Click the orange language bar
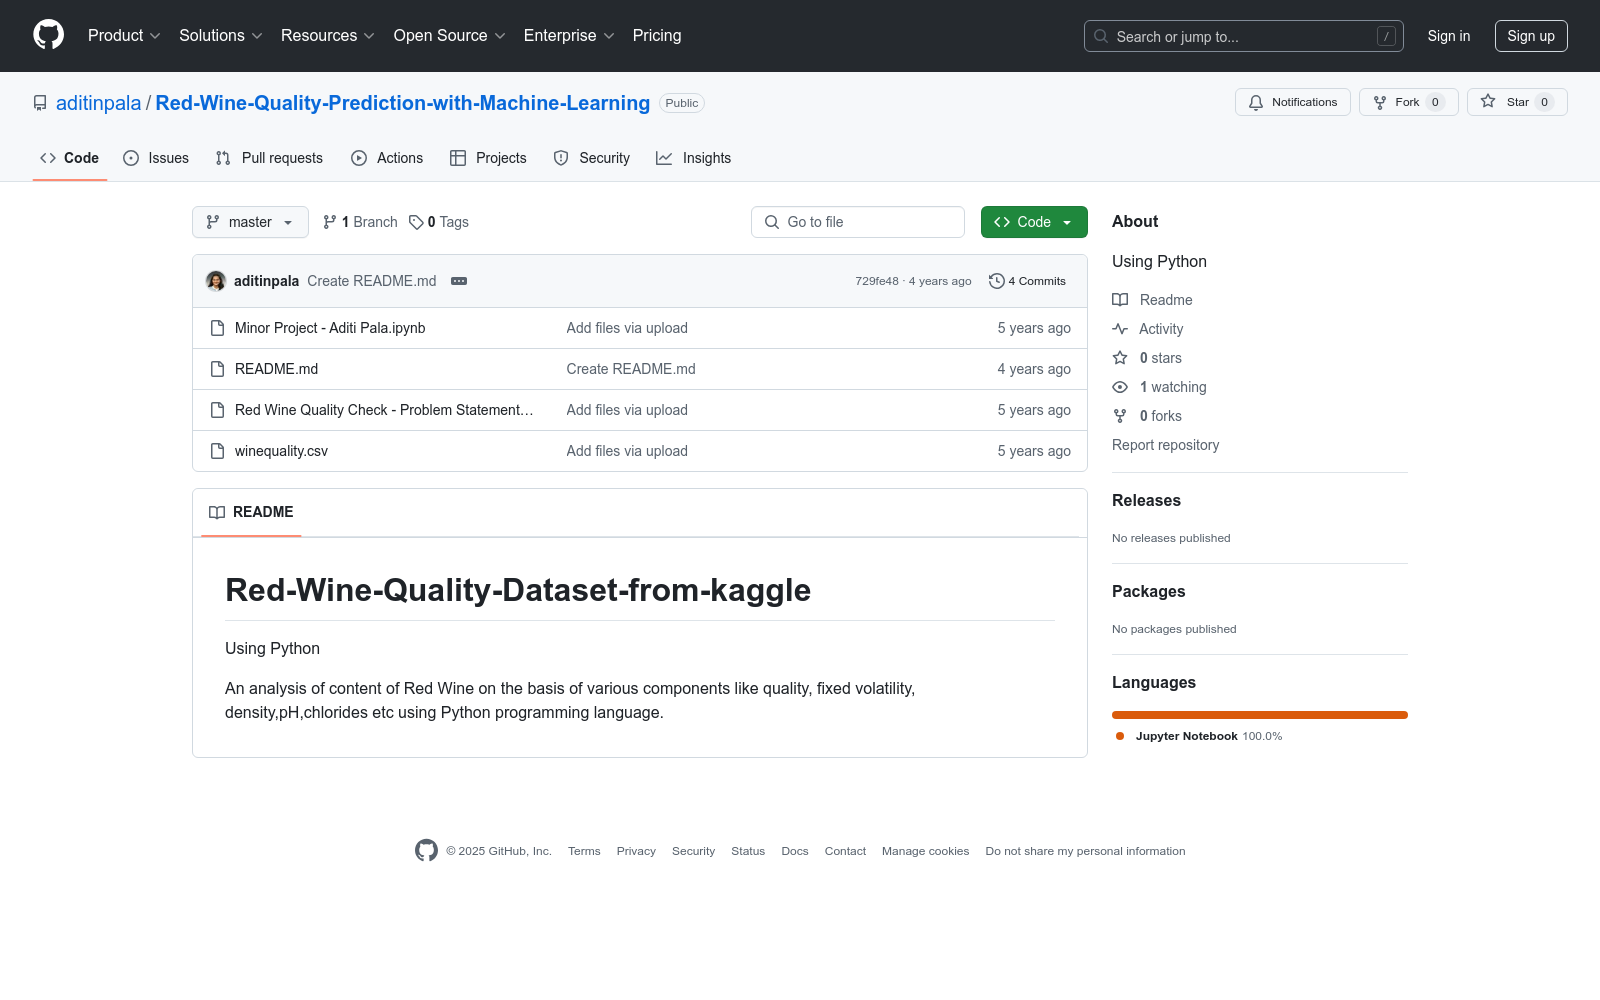The width and height of the screenshot is (1600, 1000). pyautogui.click(x=1260, y=715)
